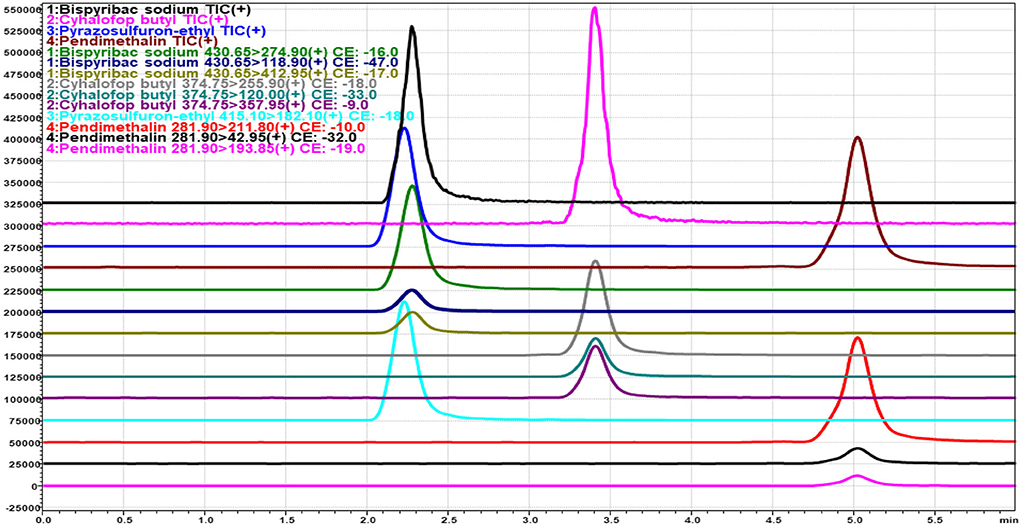The width and height of the screenshot is (1021, 525).
Task: Click y-axis label -25000
Action: pyautogui.click(x=21, y=507)
